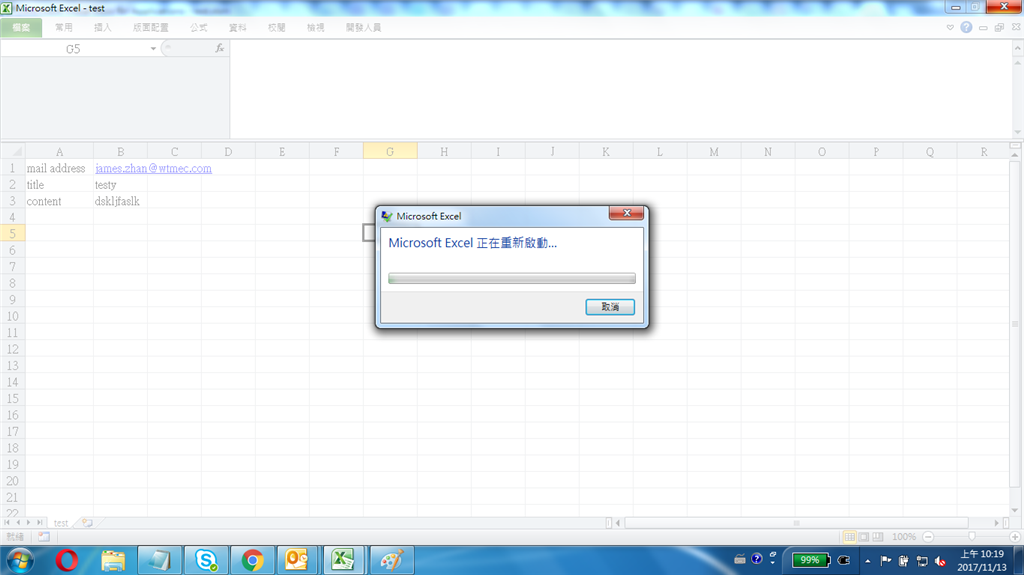Open the Windows Start button
Image resolution: width=1024 pixels, height=575 pixels.
(x=20, y=560)
